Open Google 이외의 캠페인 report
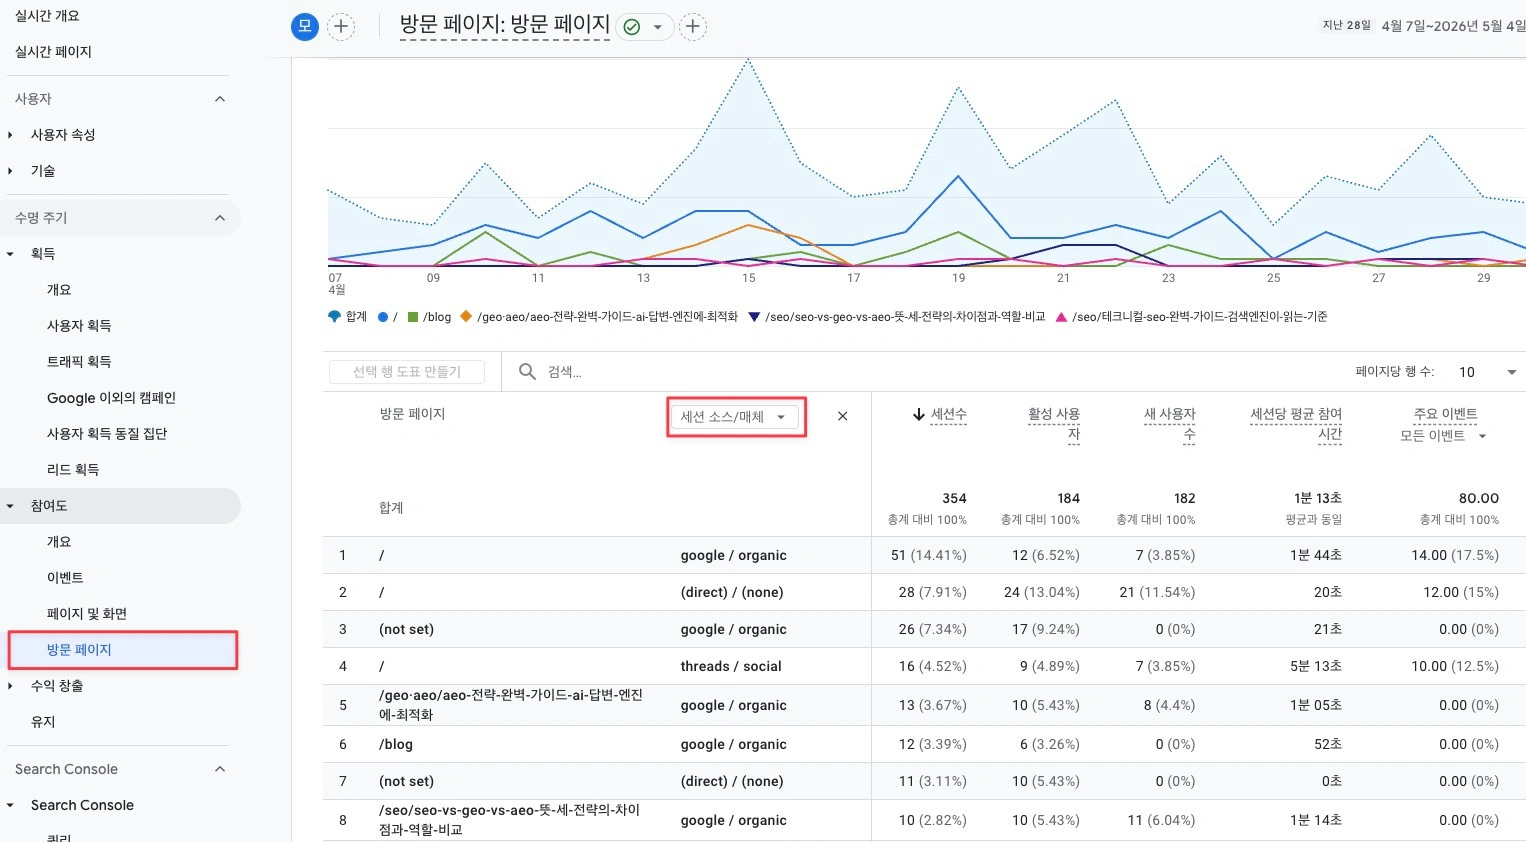The image size is (1526, 842). [x=111, y=398]
